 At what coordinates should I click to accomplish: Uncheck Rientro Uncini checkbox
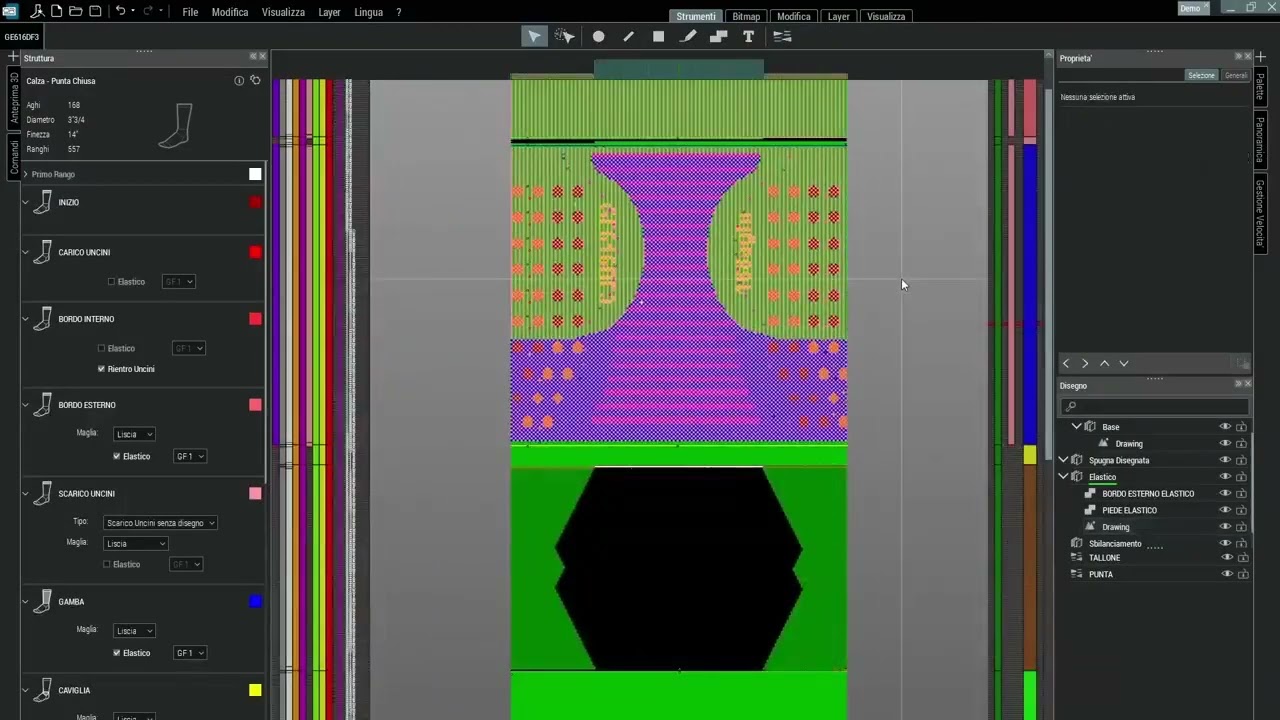pos(101,369)
